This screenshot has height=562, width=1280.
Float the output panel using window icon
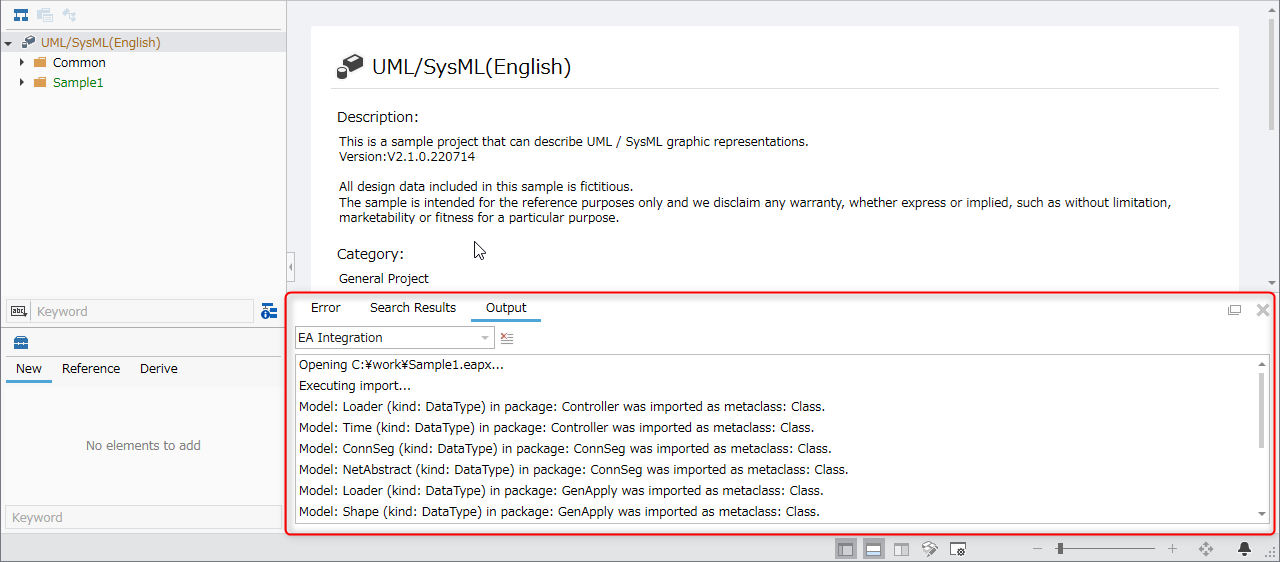pyautogui.click(x=1234, y=310)
